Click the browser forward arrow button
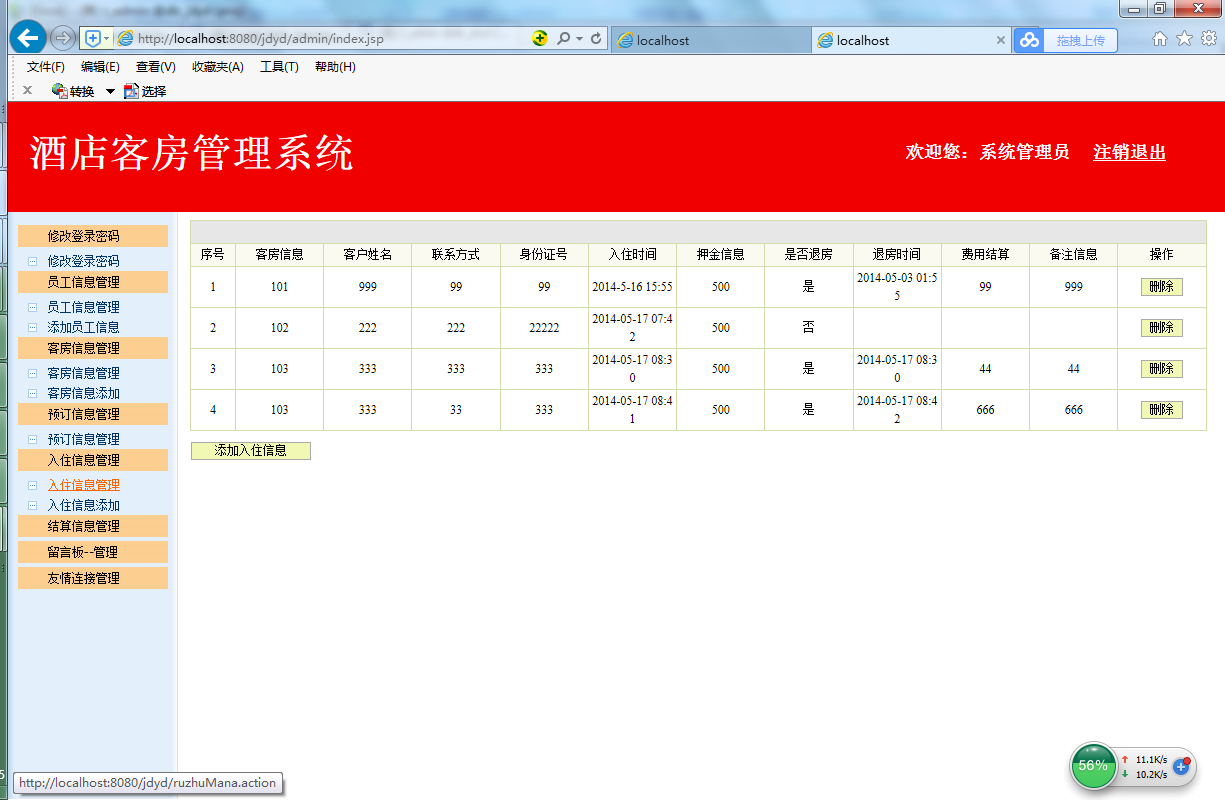Image resolution: width=1225 pixels, height=800 pixels. tap(62, 38)
